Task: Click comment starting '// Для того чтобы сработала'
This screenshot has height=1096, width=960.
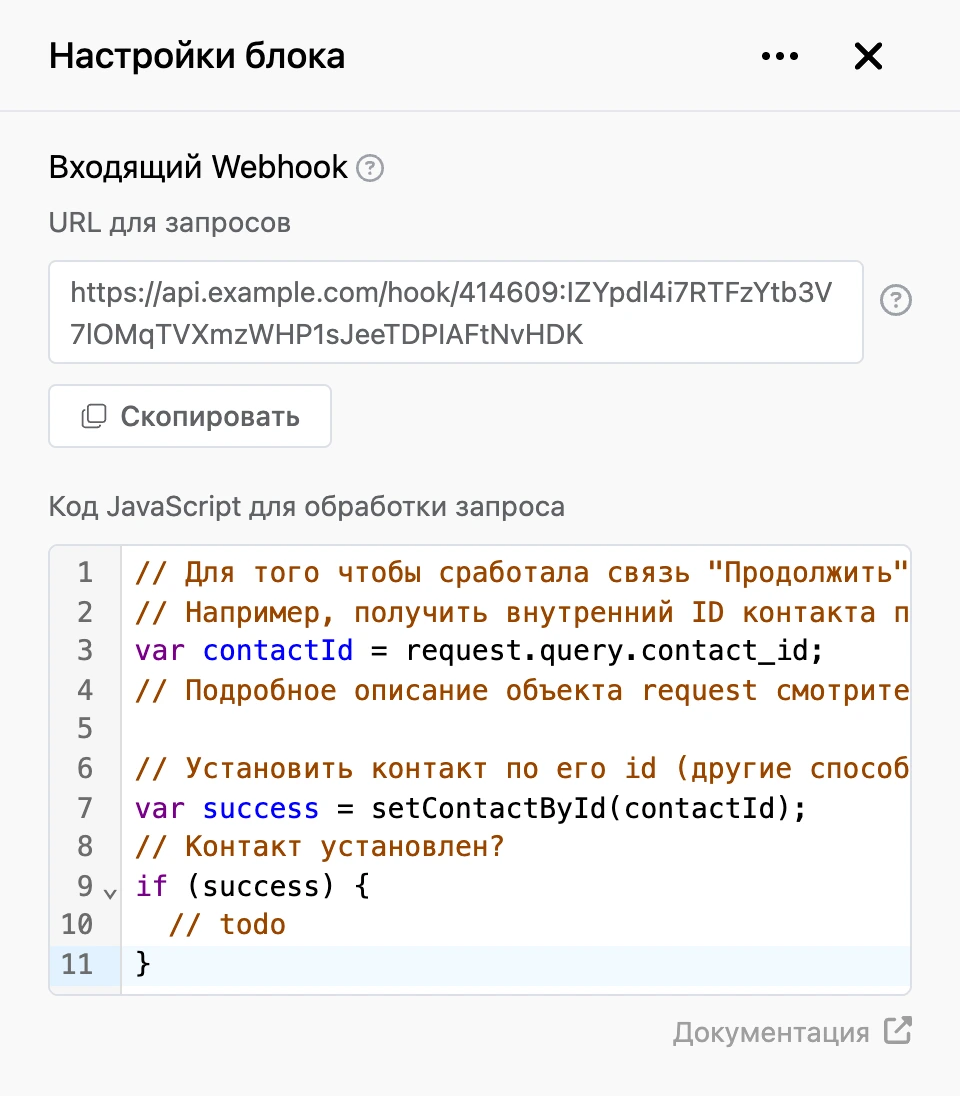Action: pos(522,572)
